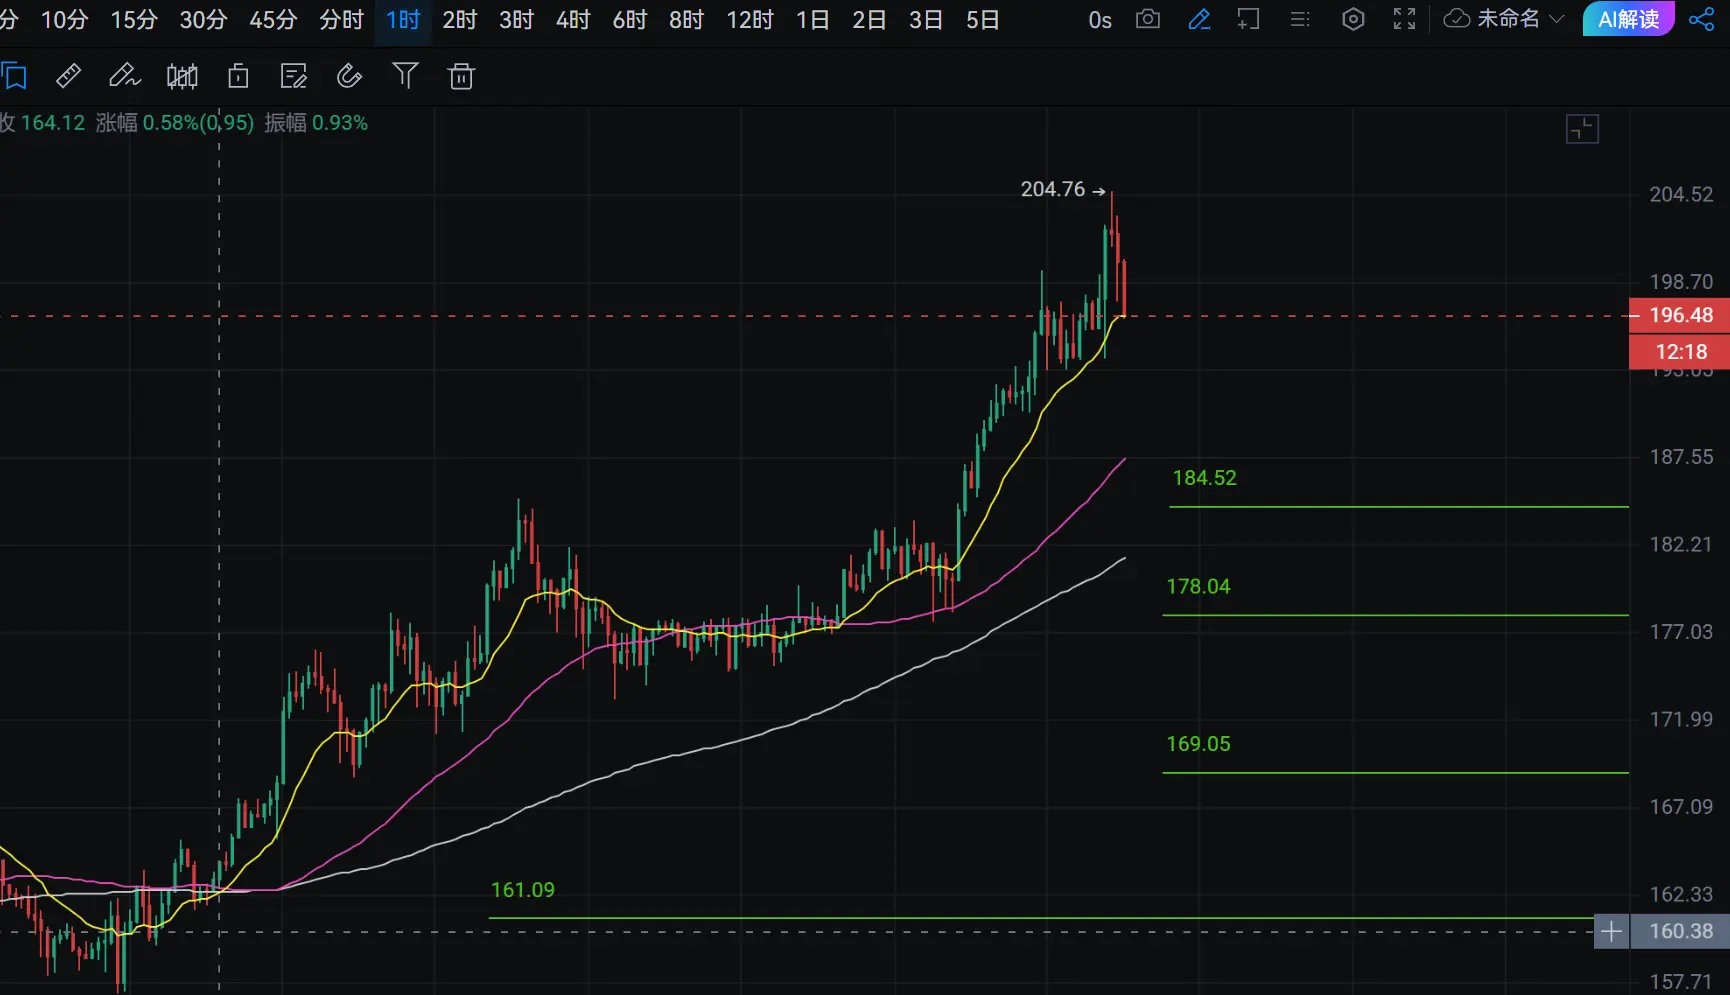1730x995 pixels.
Task: Switch to the 5日 timeframe
Action: pos(983,20)
